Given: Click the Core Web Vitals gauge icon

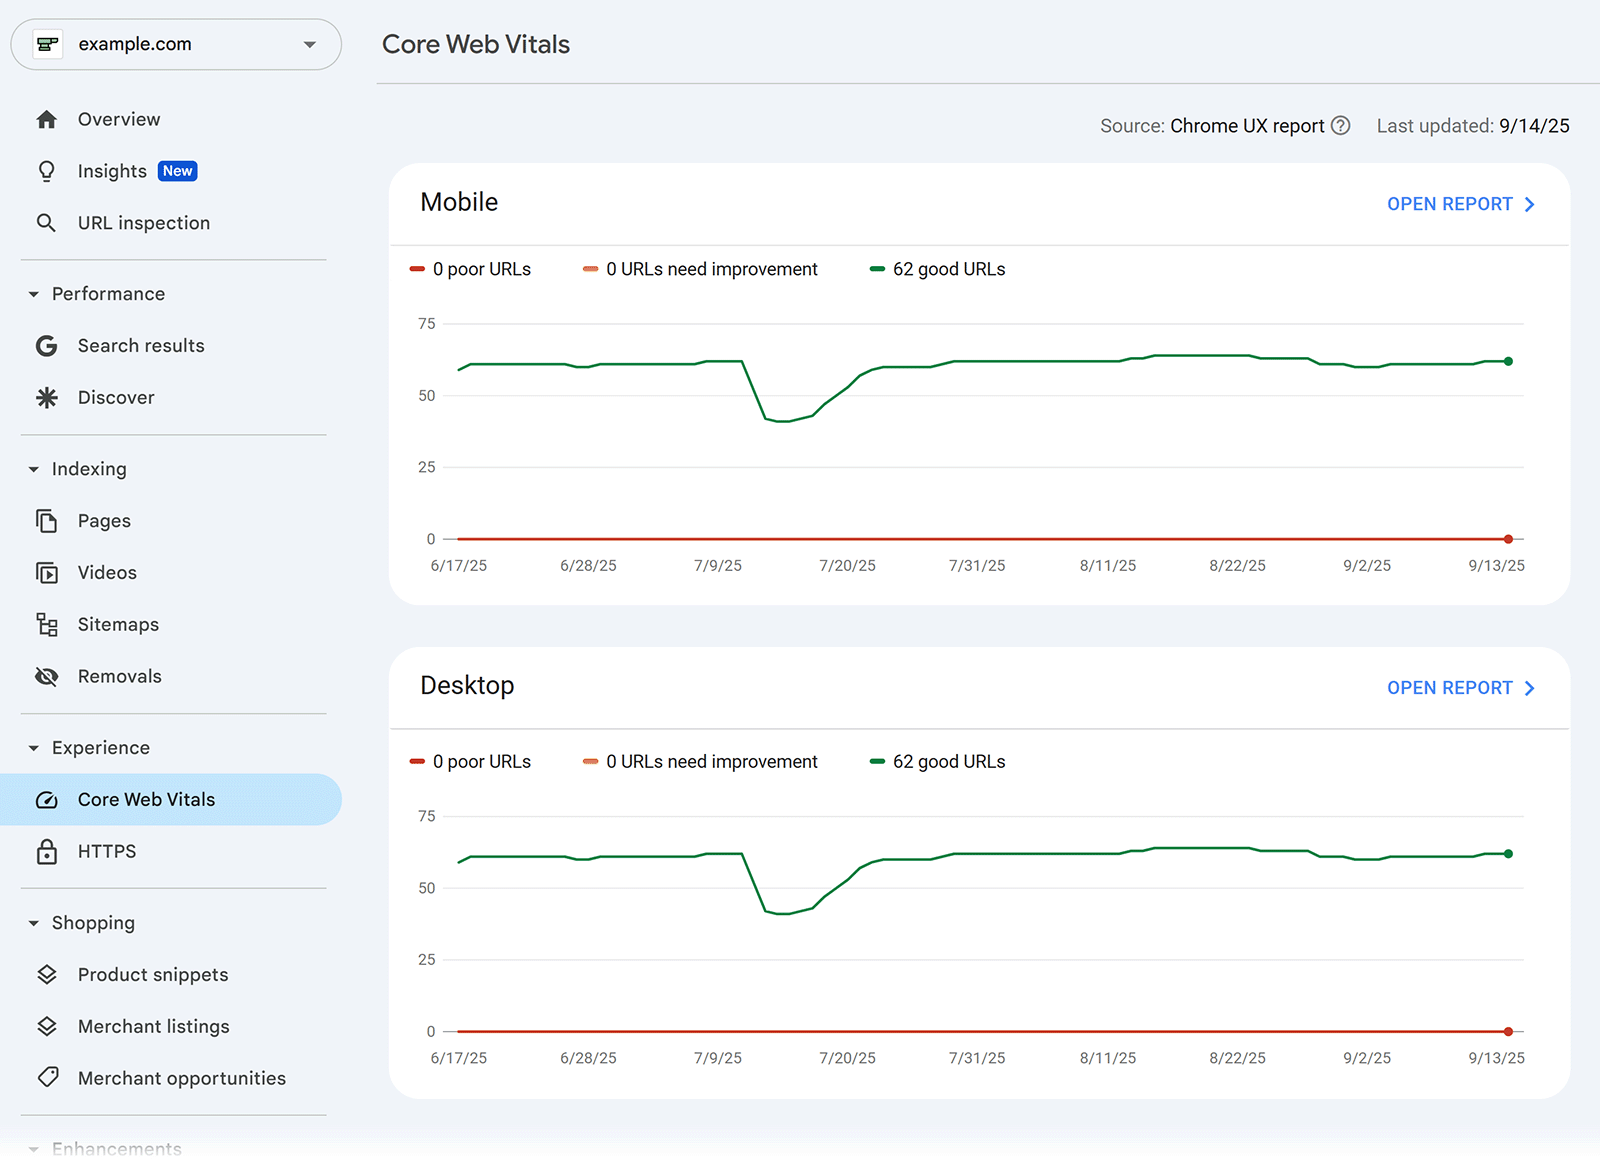Looking at the screenshot, I should click(46, 799).
